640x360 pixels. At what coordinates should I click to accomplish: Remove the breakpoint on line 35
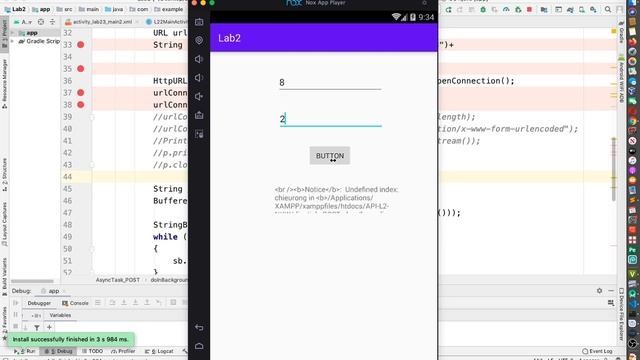point(81,69)
